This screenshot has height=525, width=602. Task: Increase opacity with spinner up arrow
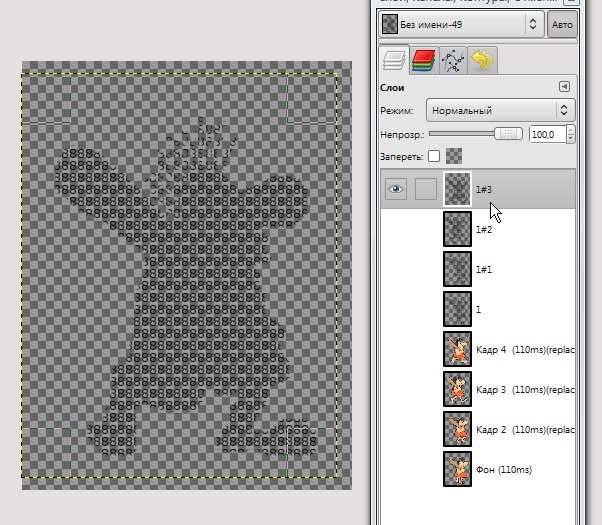pos(571,130)
